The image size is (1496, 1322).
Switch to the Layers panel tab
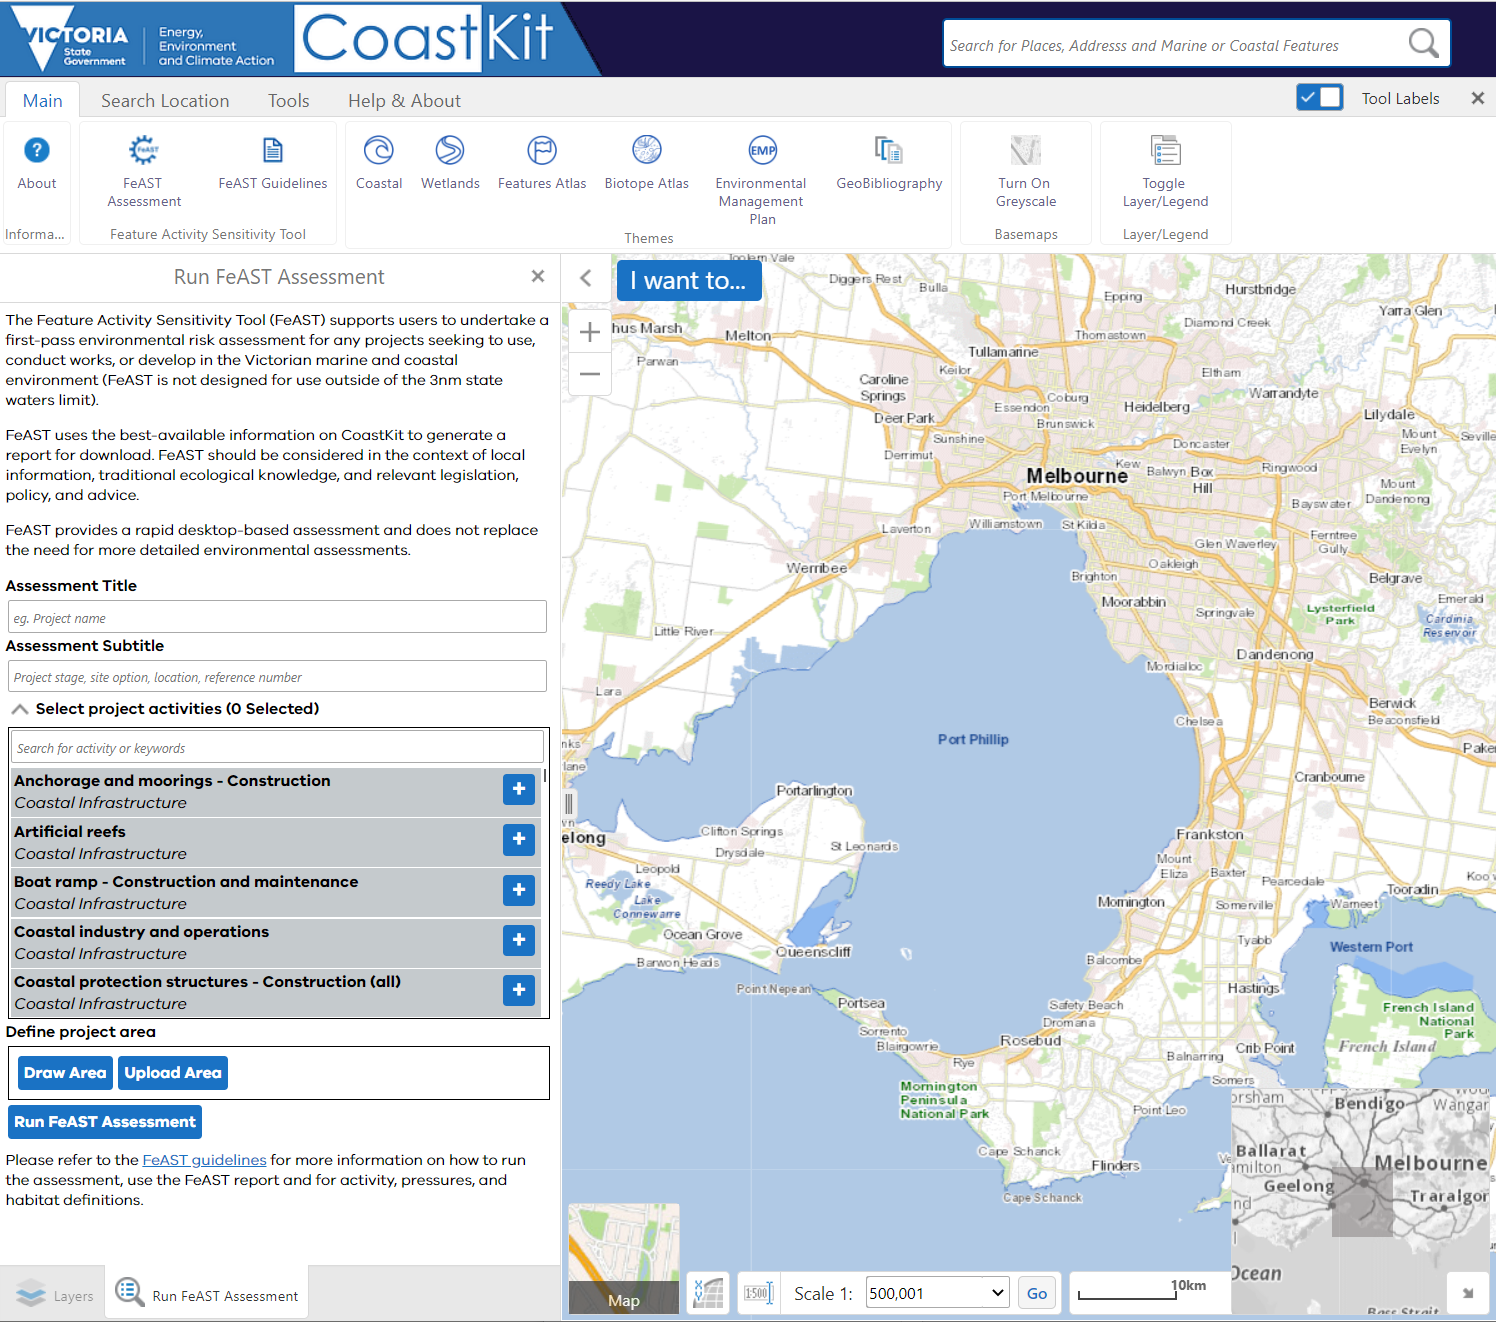point(53,1295)
